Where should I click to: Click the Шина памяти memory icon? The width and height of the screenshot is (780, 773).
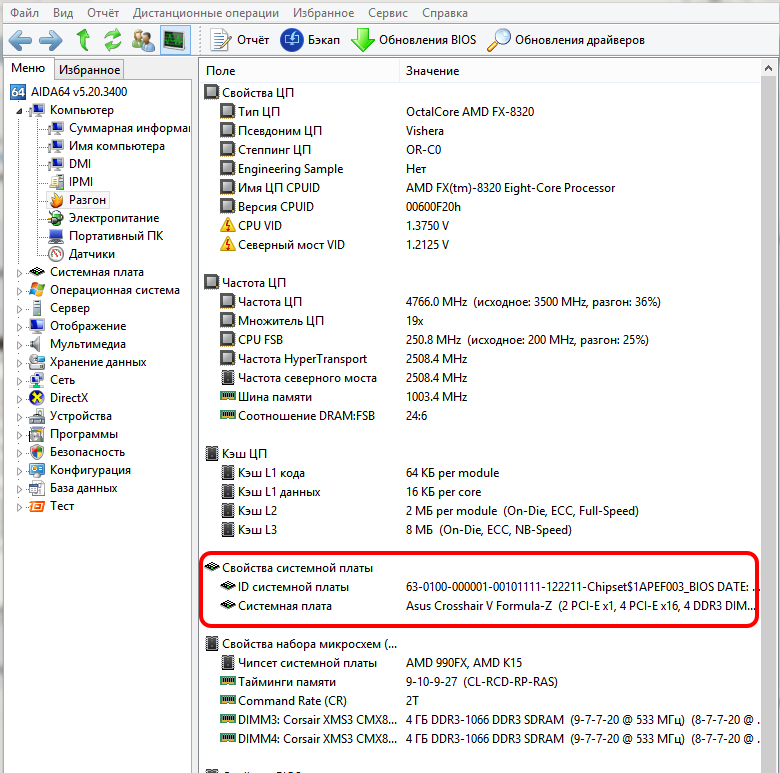click(227, 396)
